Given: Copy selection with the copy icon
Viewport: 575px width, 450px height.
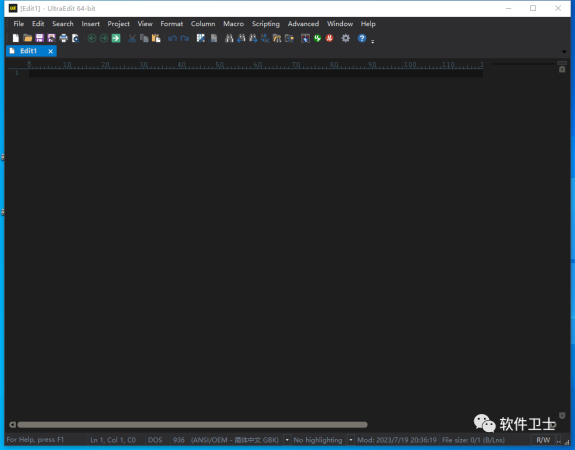Looking at the screenshot, I should pos(144,38).
